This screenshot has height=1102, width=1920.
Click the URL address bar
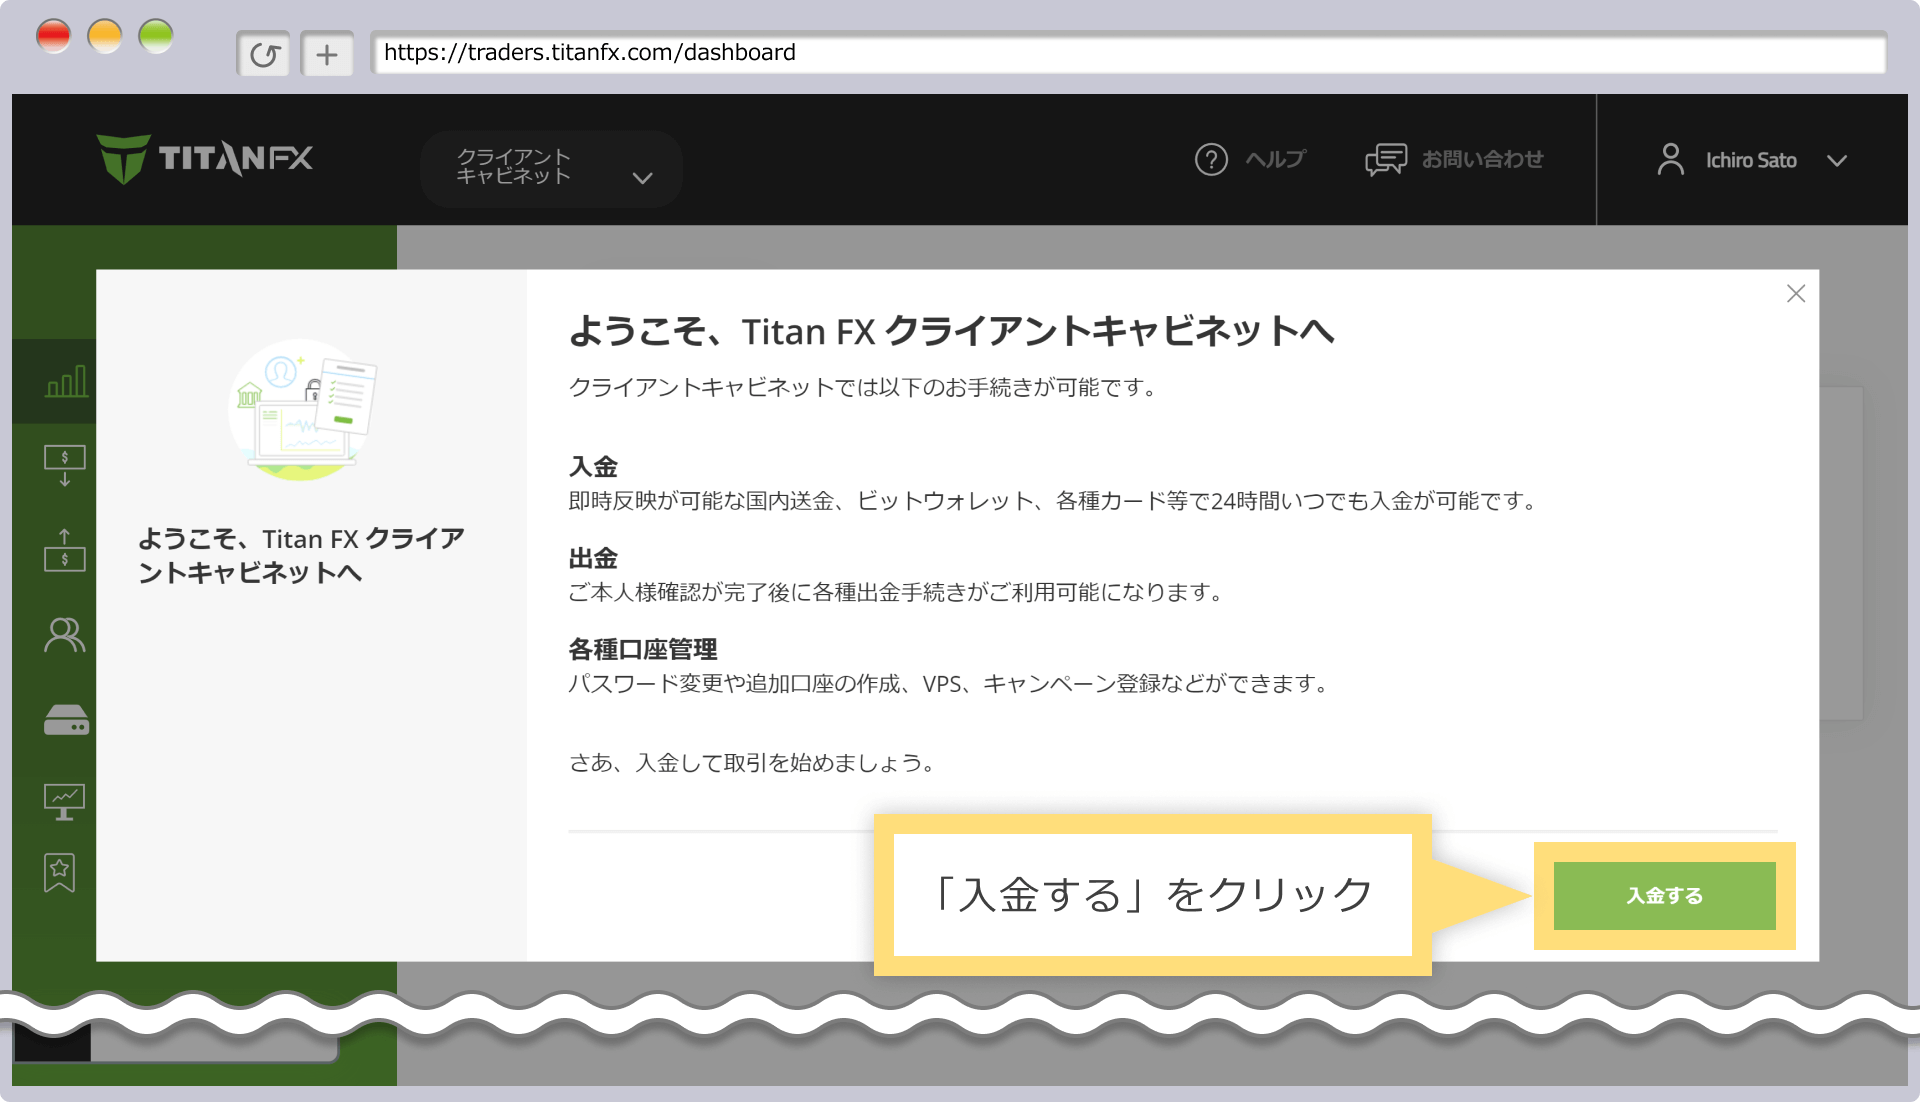pyautogui.click(x=1128, y=52)
